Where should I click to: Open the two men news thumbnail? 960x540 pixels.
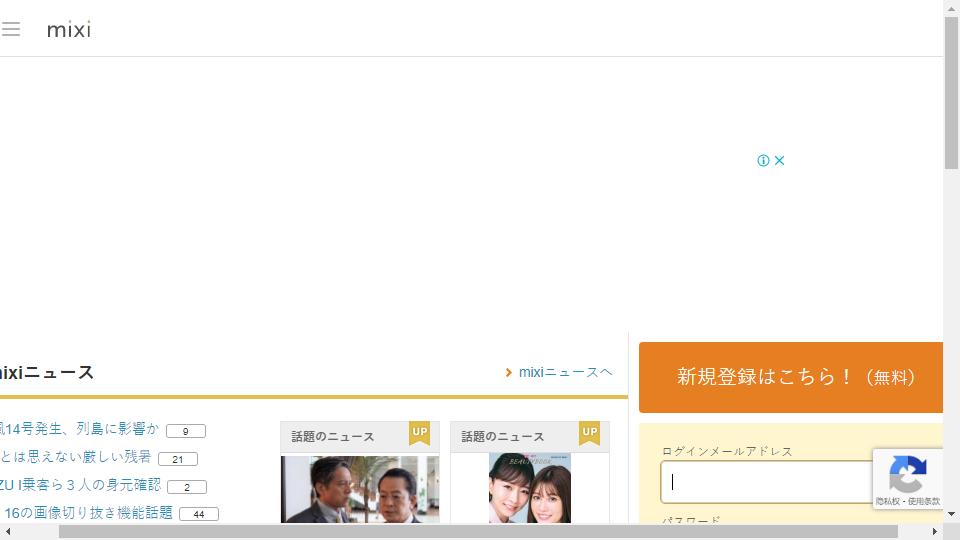click(360, 489)
